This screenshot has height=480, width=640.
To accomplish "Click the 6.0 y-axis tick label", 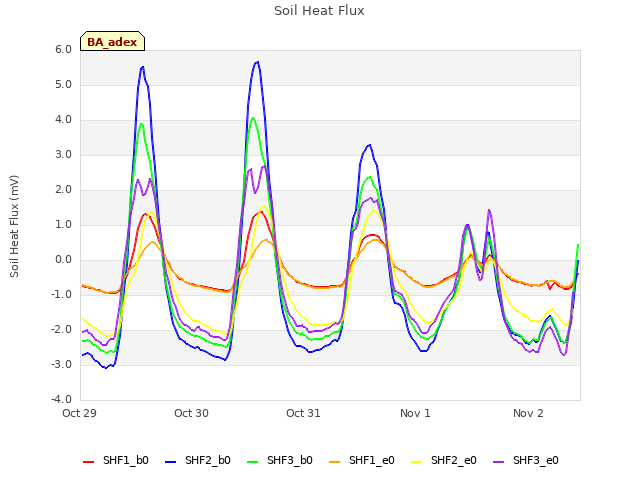I will 63,49.
